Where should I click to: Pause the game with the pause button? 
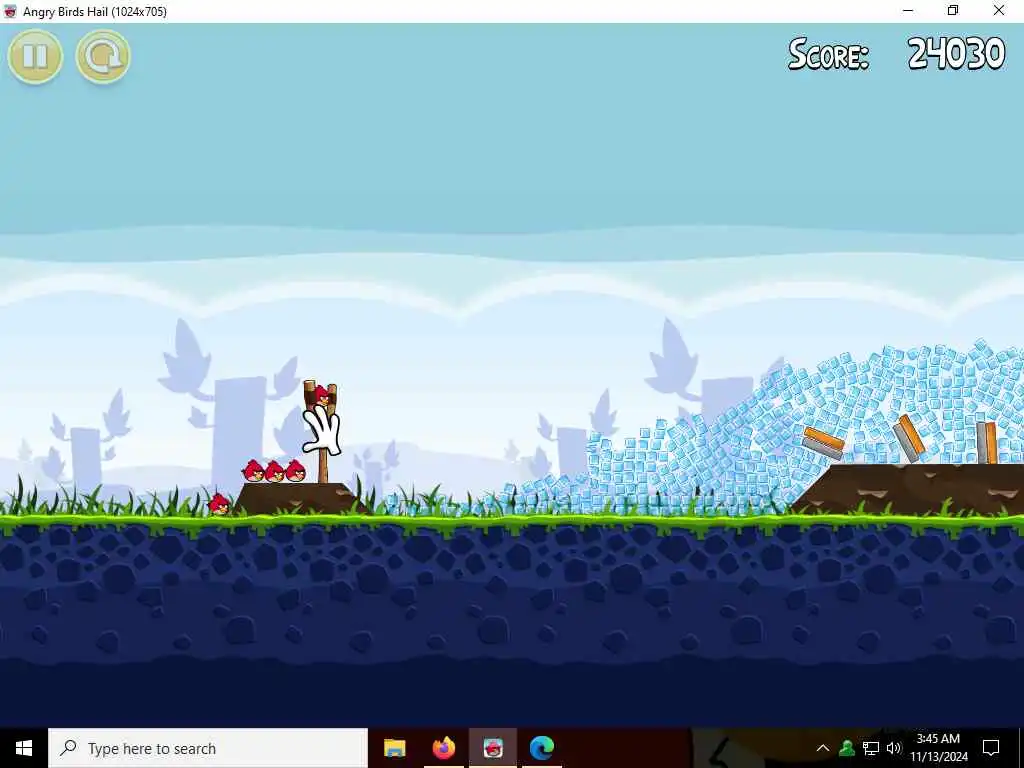pyautogui.click(x=35, y=56)
